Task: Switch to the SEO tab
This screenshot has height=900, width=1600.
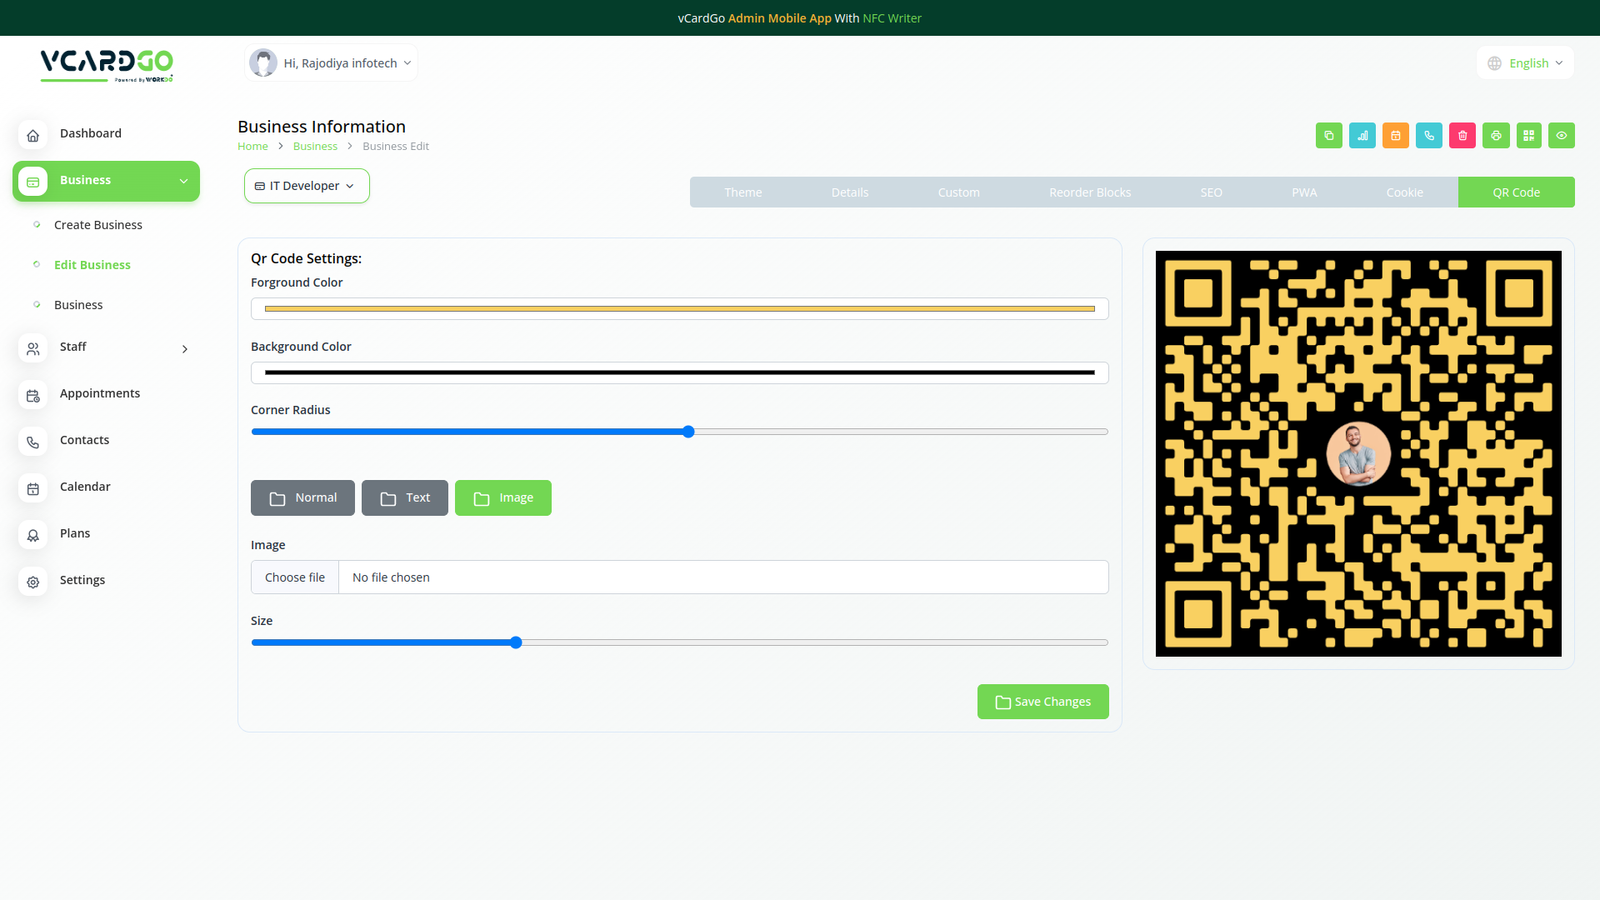Action: (x=1211, y=193)
